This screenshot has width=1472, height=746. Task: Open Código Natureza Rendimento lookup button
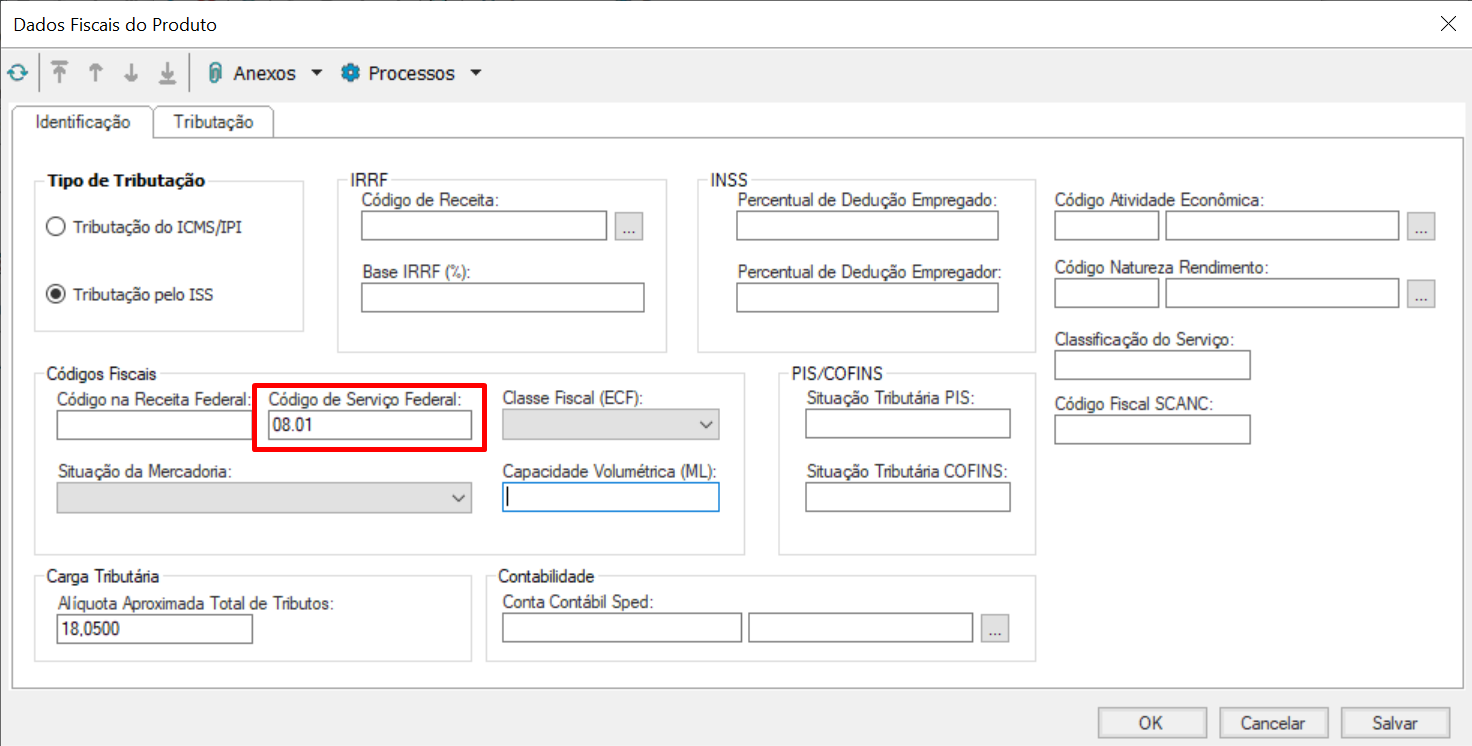(x=1421, y=293)
